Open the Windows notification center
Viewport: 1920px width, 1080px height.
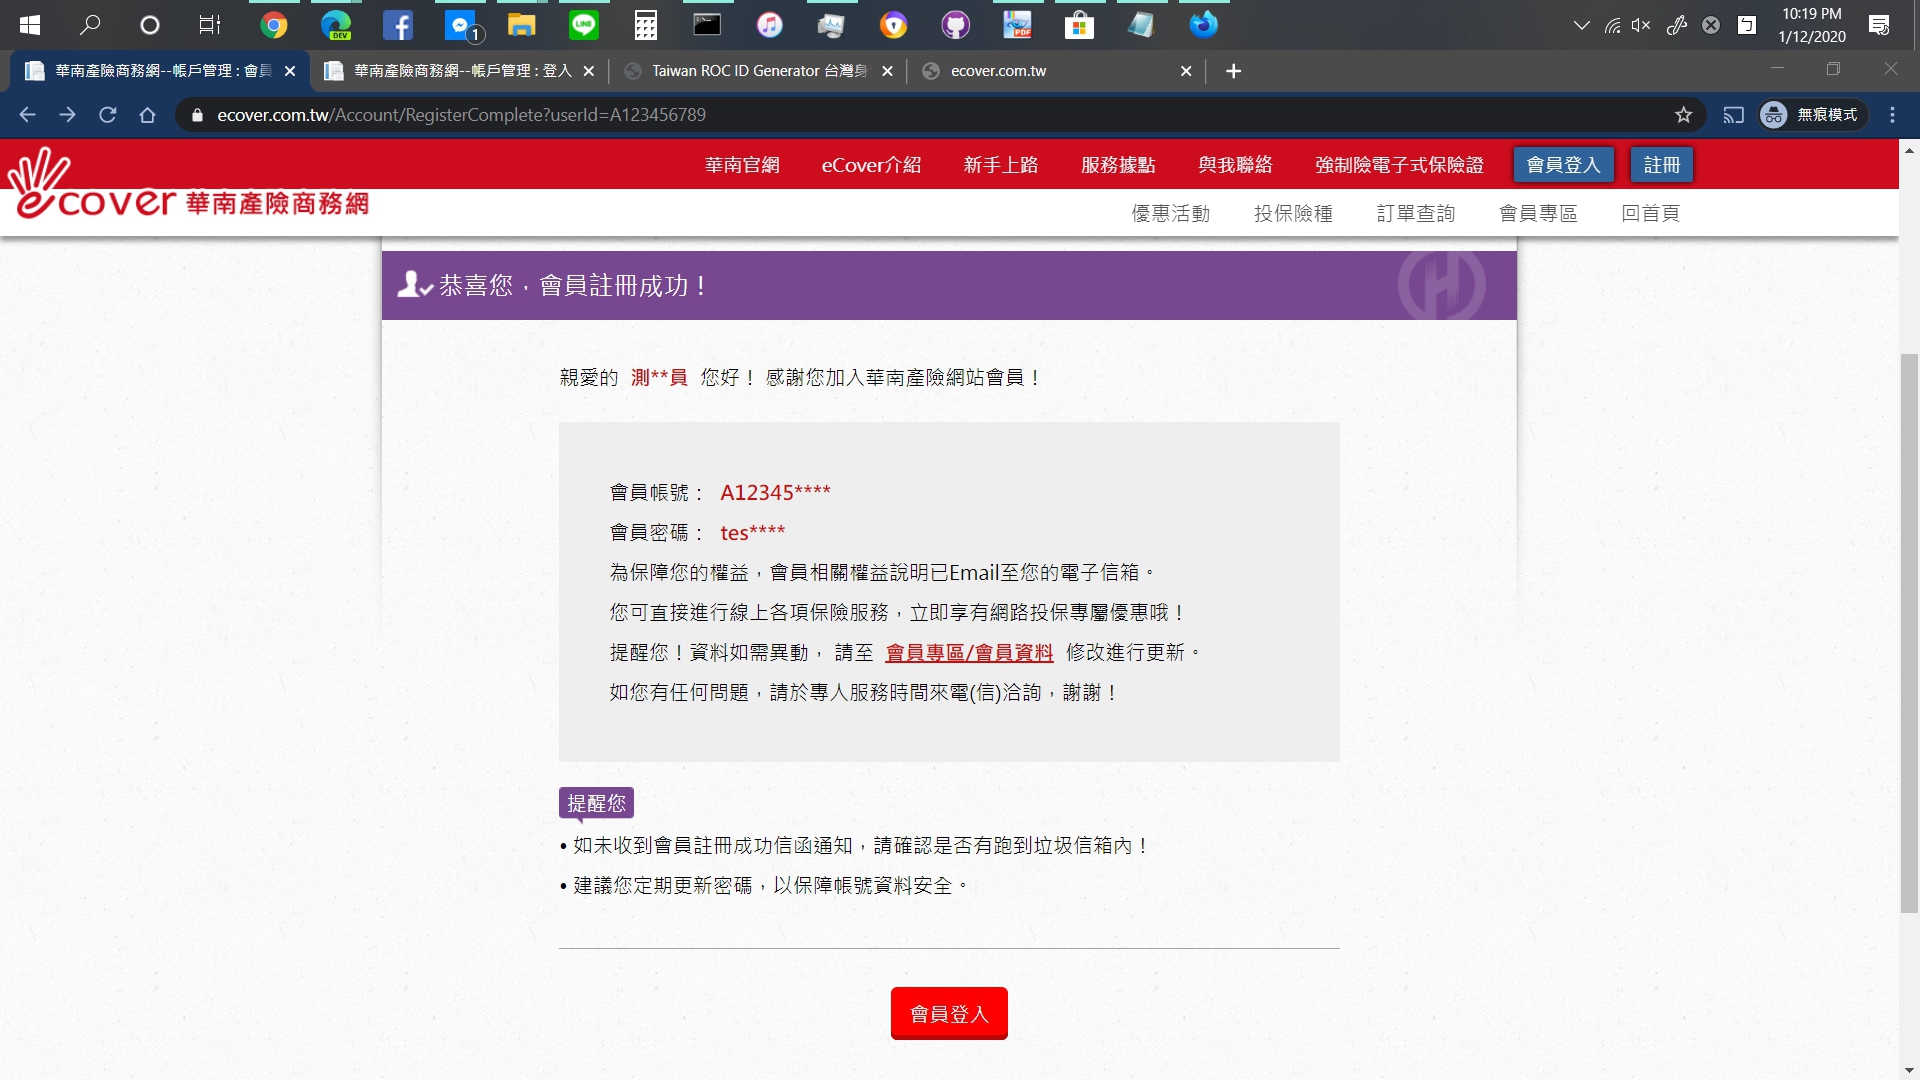[x=1879, y=25]
